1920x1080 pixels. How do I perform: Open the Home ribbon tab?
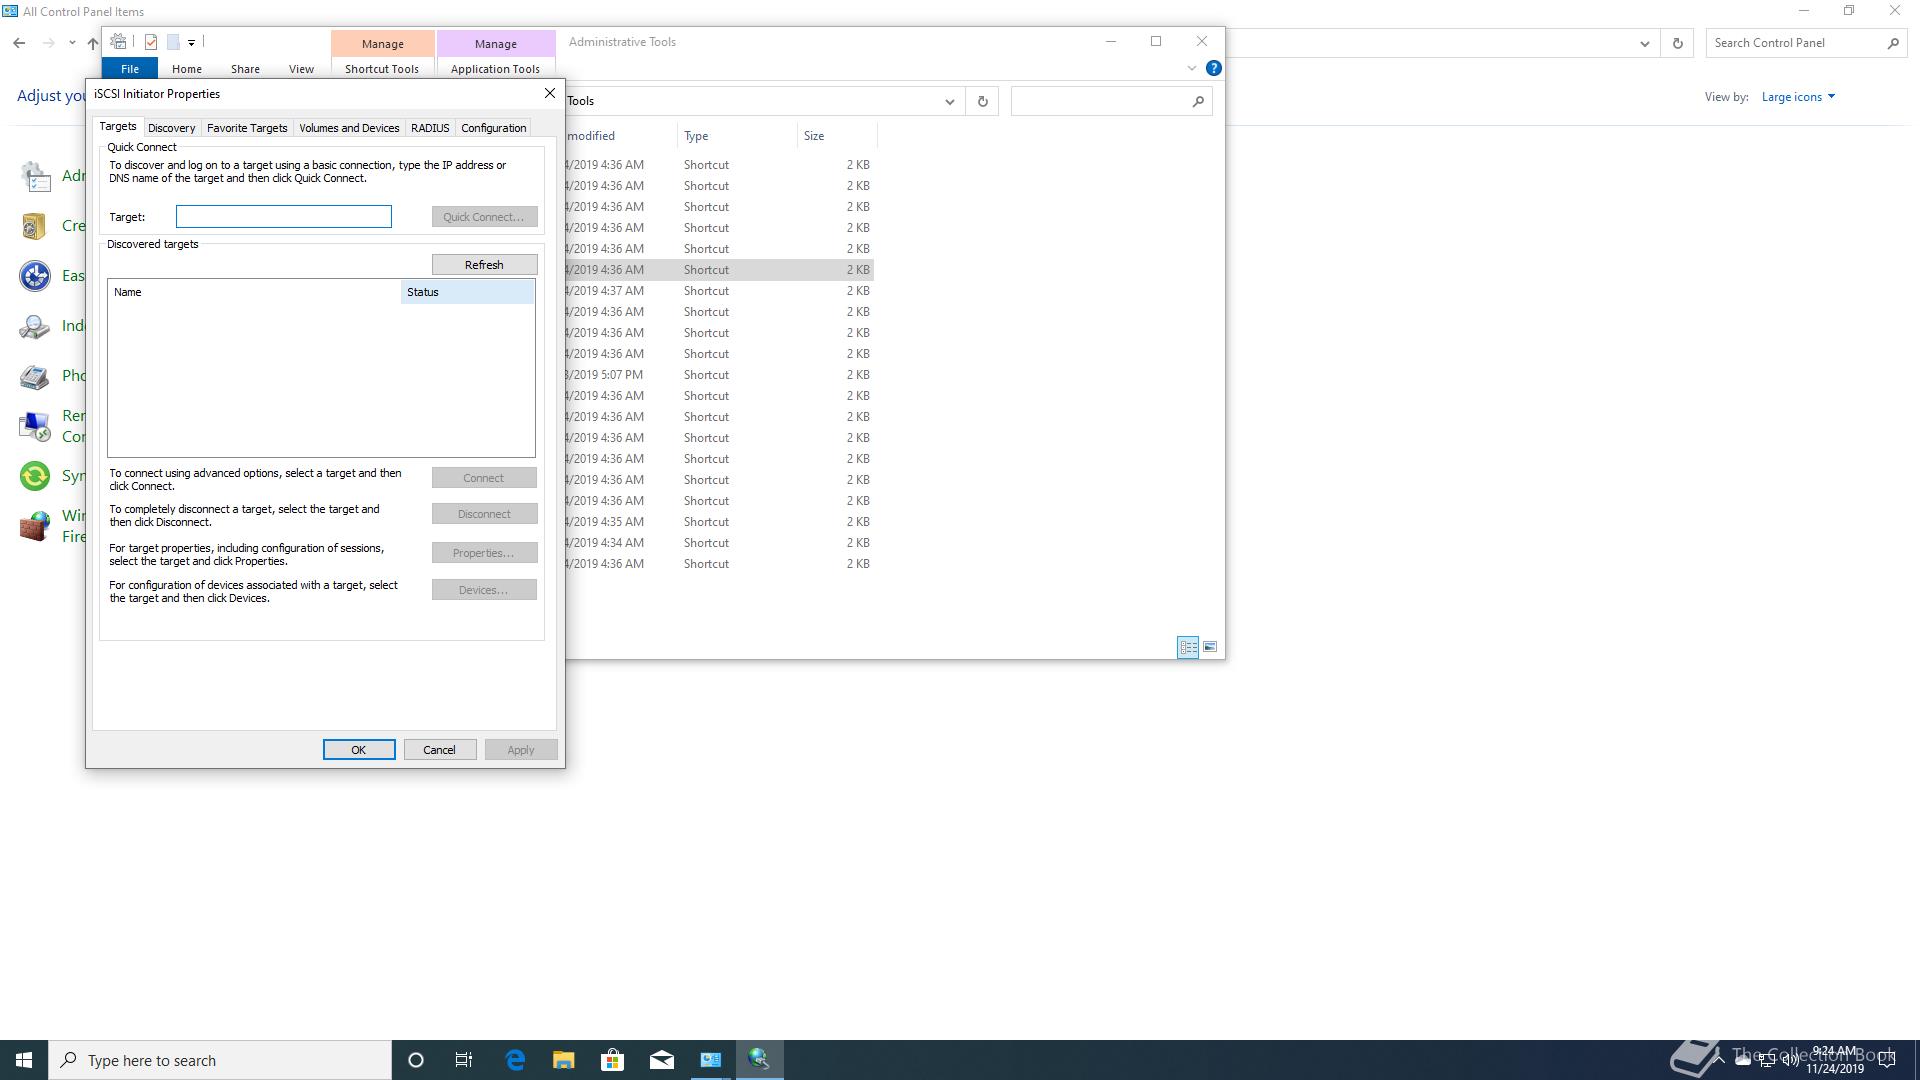[187, 69]
